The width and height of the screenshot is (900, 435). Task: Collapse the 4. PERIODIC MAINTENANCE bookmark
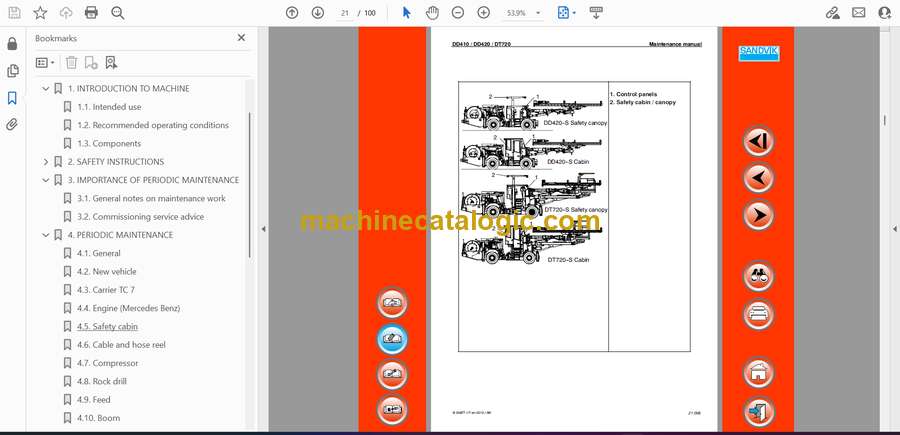(x=46, y=235)
